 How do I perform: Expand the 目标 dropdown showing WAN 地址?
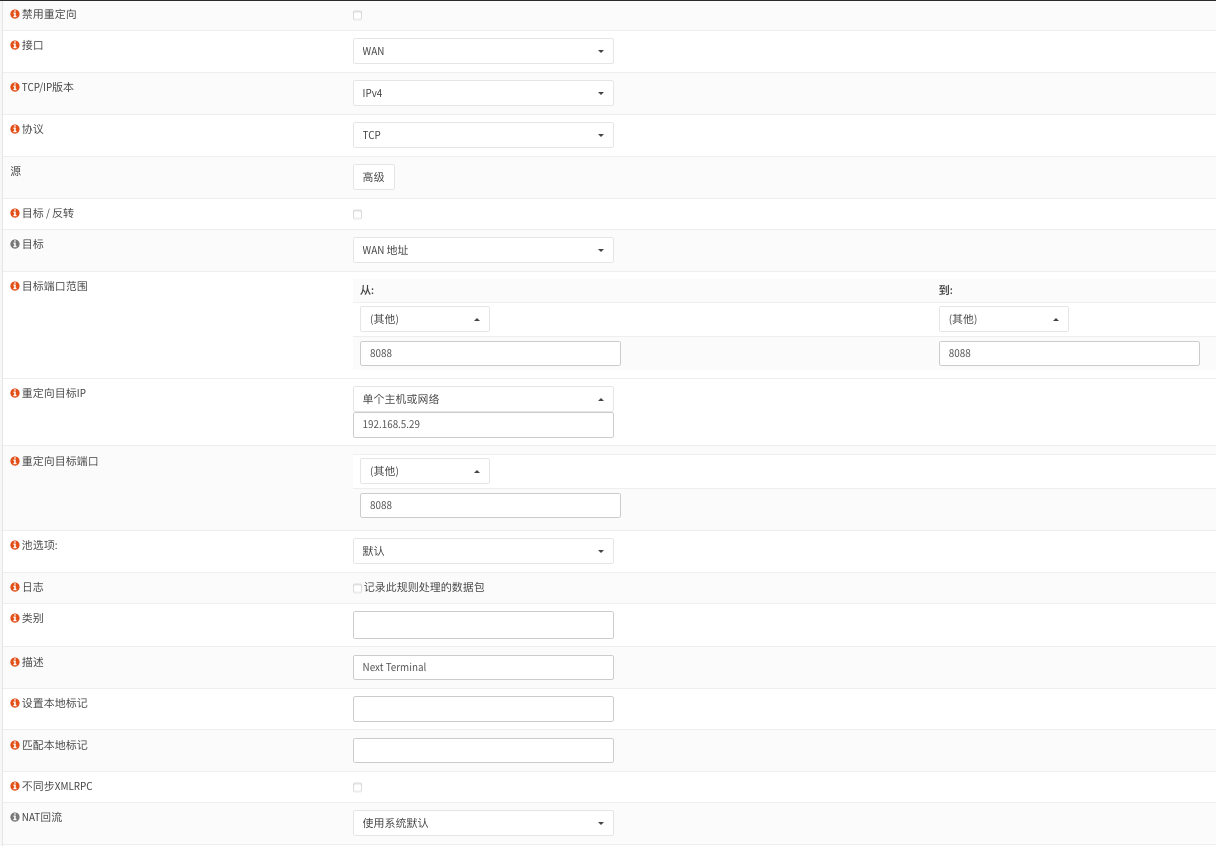[483, 250]
